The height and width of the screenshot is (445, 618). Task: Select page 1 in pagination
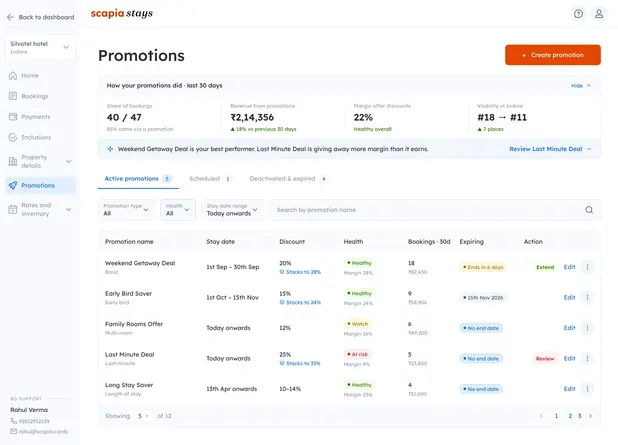pyautogui.click(x=556, y=416)
